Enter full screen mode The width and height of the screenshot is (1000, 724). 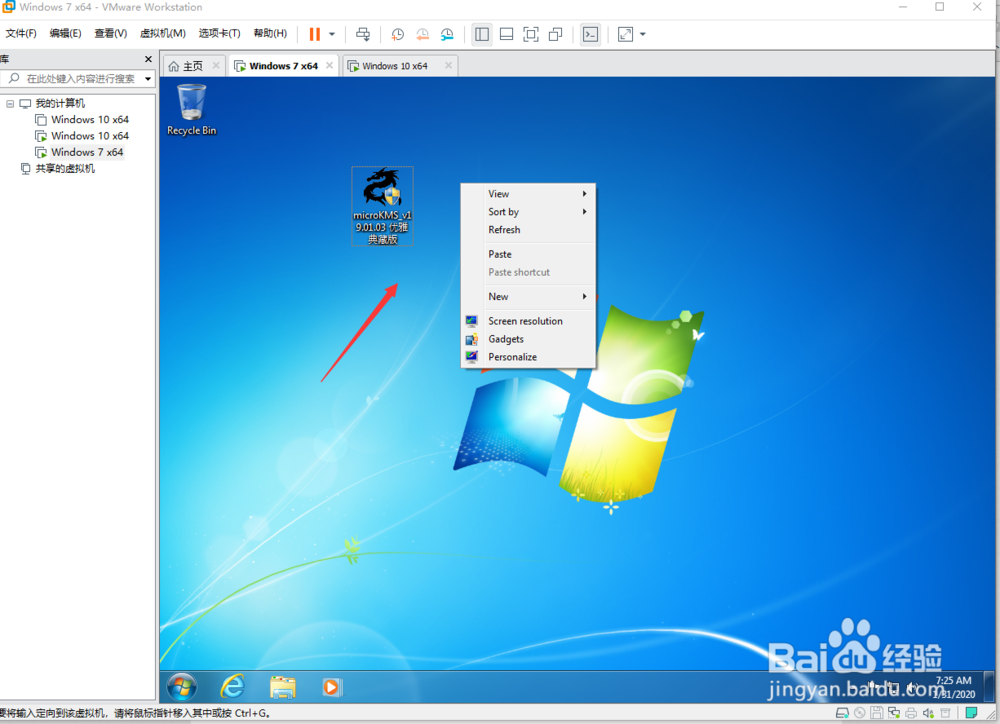point(531,34)
